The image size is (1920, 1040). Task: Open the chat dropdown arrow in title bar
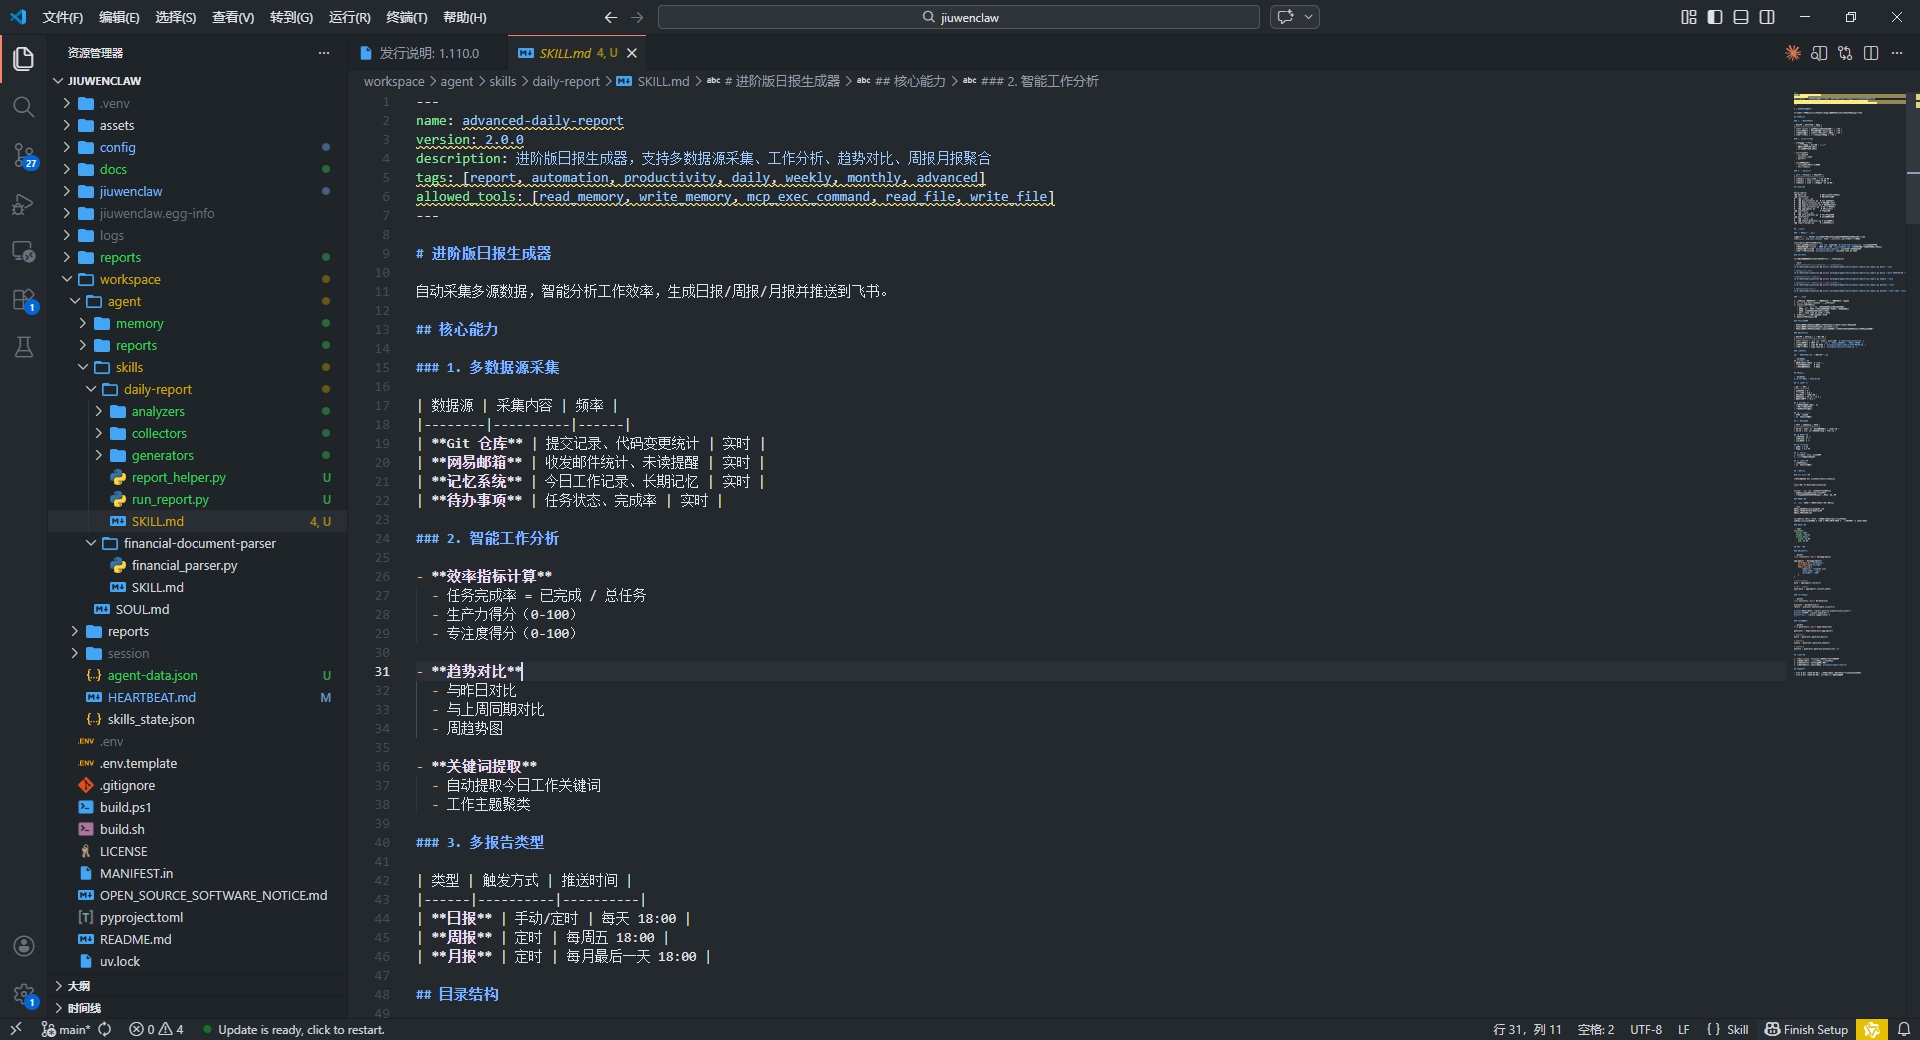pos(1308,17)
